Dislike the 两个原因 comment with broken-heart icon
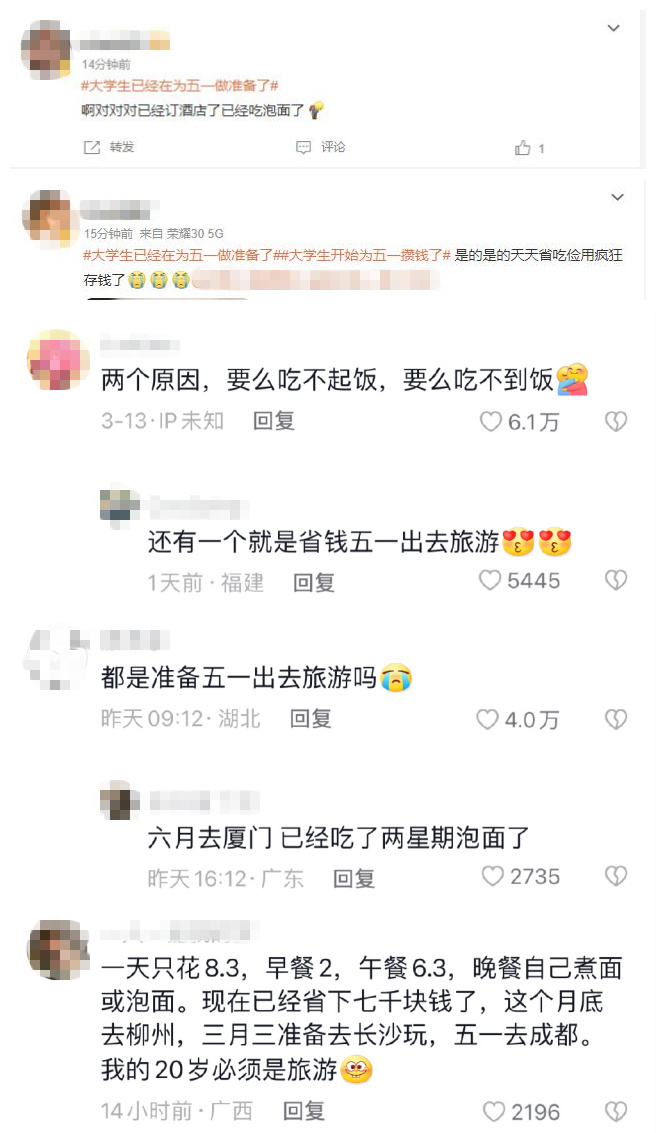This screenshot has width=656, height=1133. pyautogui.click(x=616, y=421)
